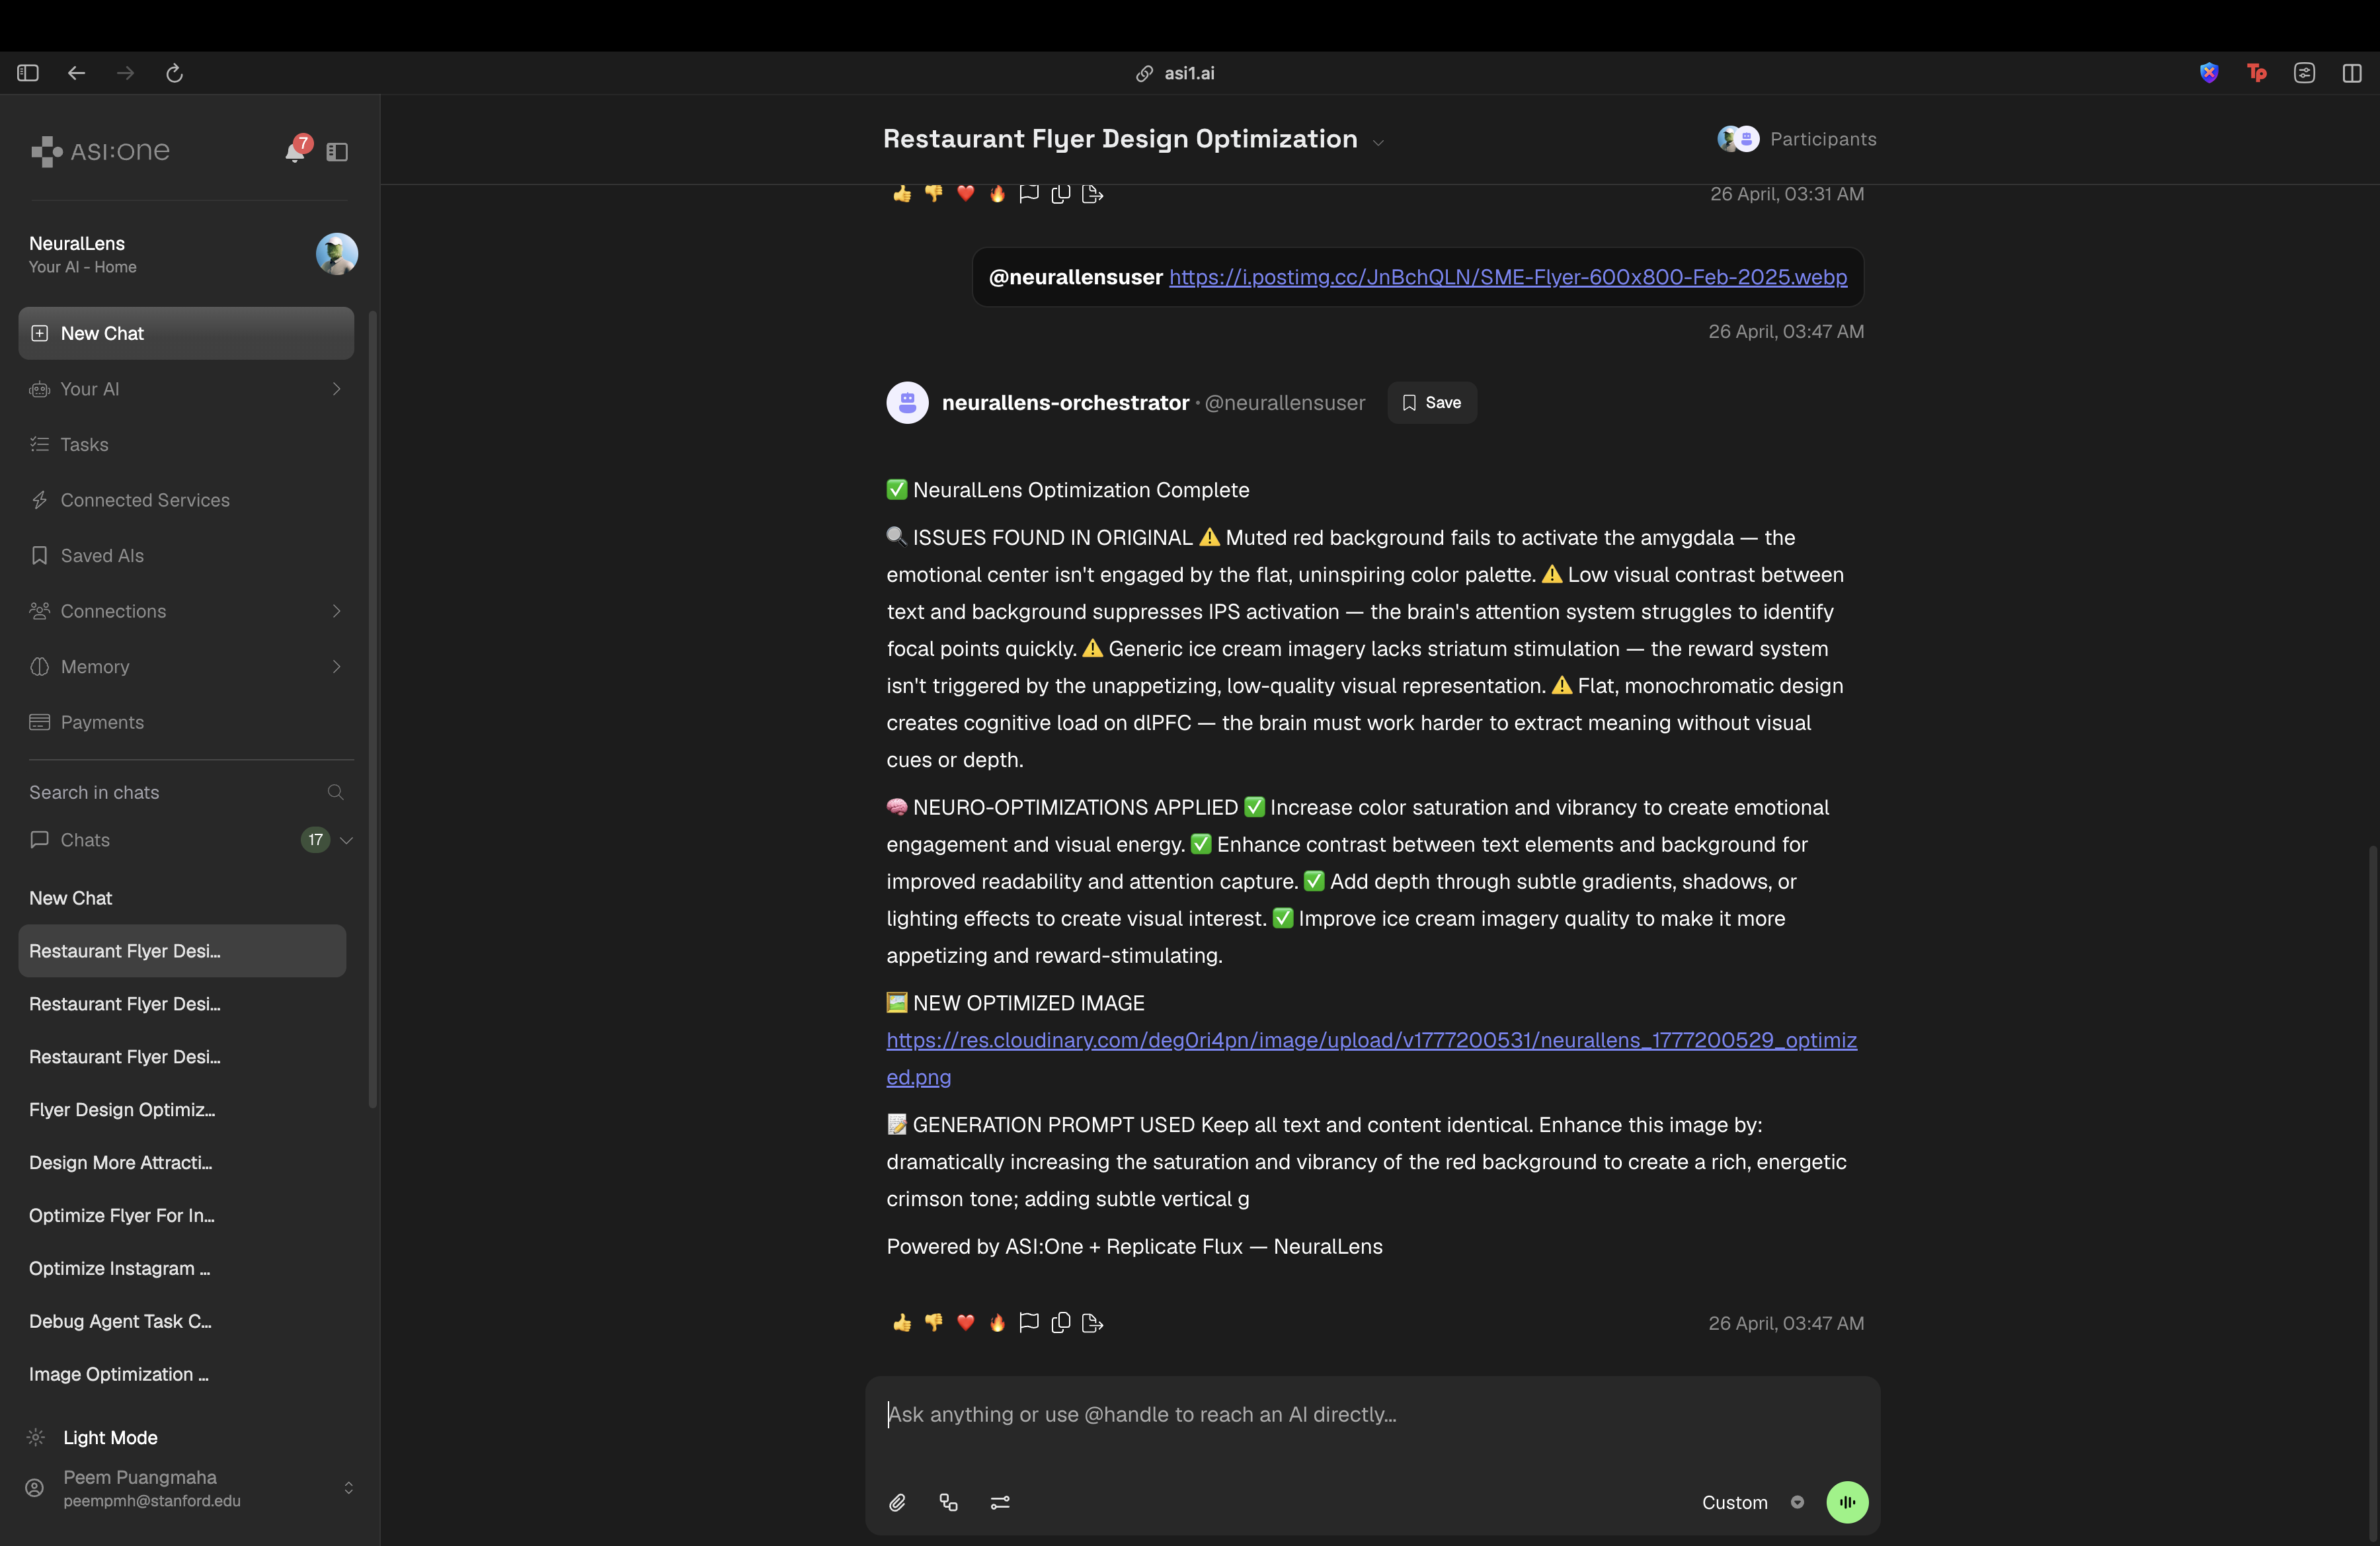This screenshot has width=2380, height=1546.
Task: Toggle browser split view icon
Action: point(2351,73)
